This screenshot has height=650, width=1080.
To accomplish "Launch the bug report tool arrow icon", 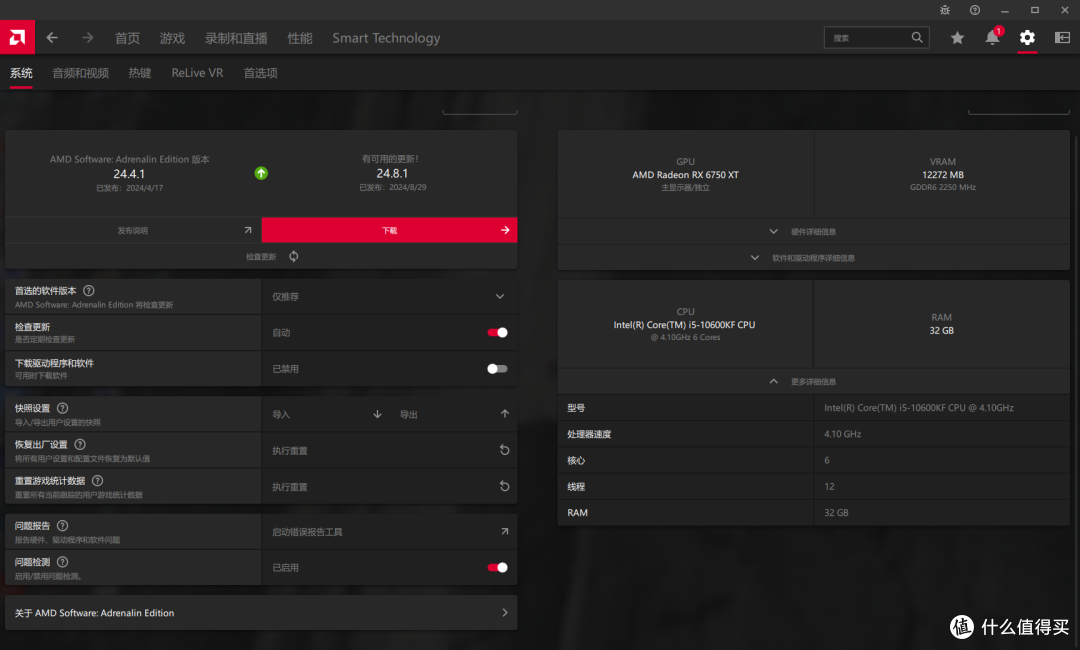I will [505, 531].
